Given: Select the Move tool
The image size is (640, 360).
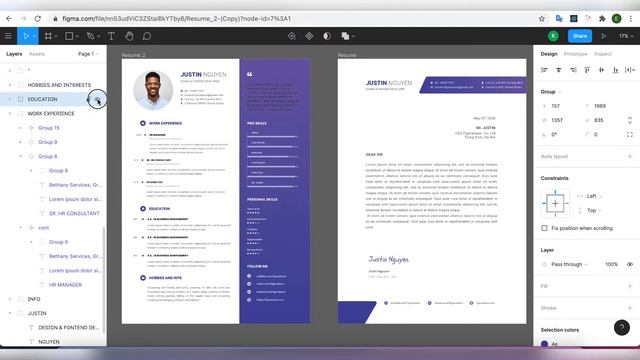Looking at the screenshot, I should click(25, 36).
